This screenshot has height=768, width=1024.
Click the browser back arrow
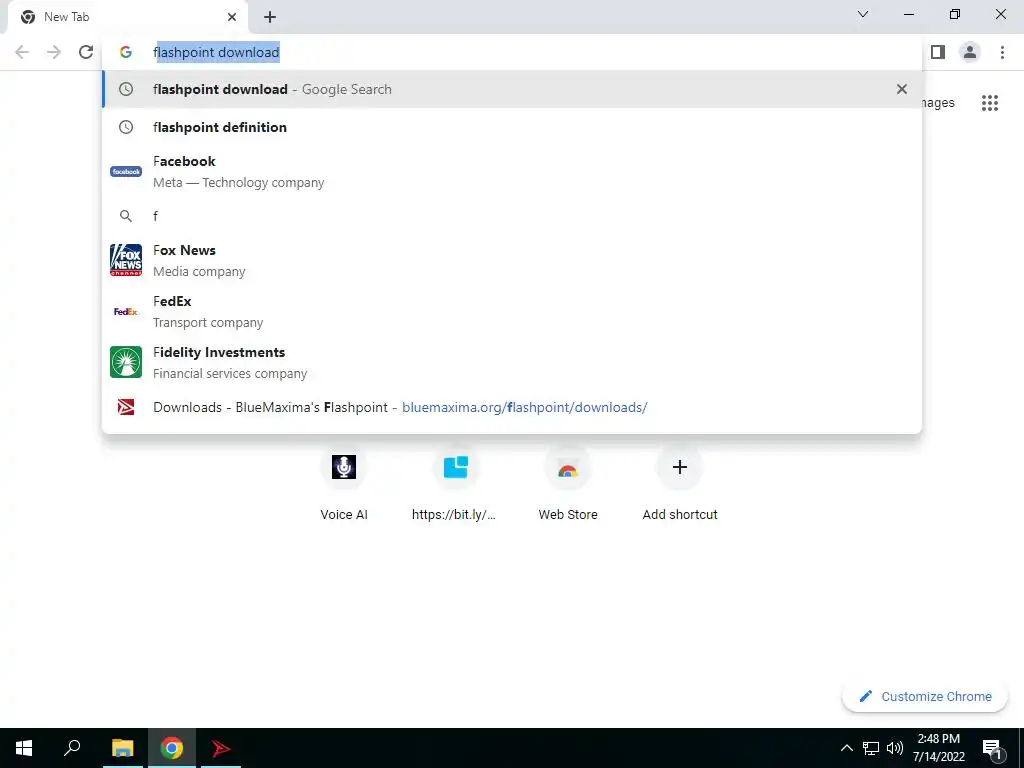click(x=22, y=52)
